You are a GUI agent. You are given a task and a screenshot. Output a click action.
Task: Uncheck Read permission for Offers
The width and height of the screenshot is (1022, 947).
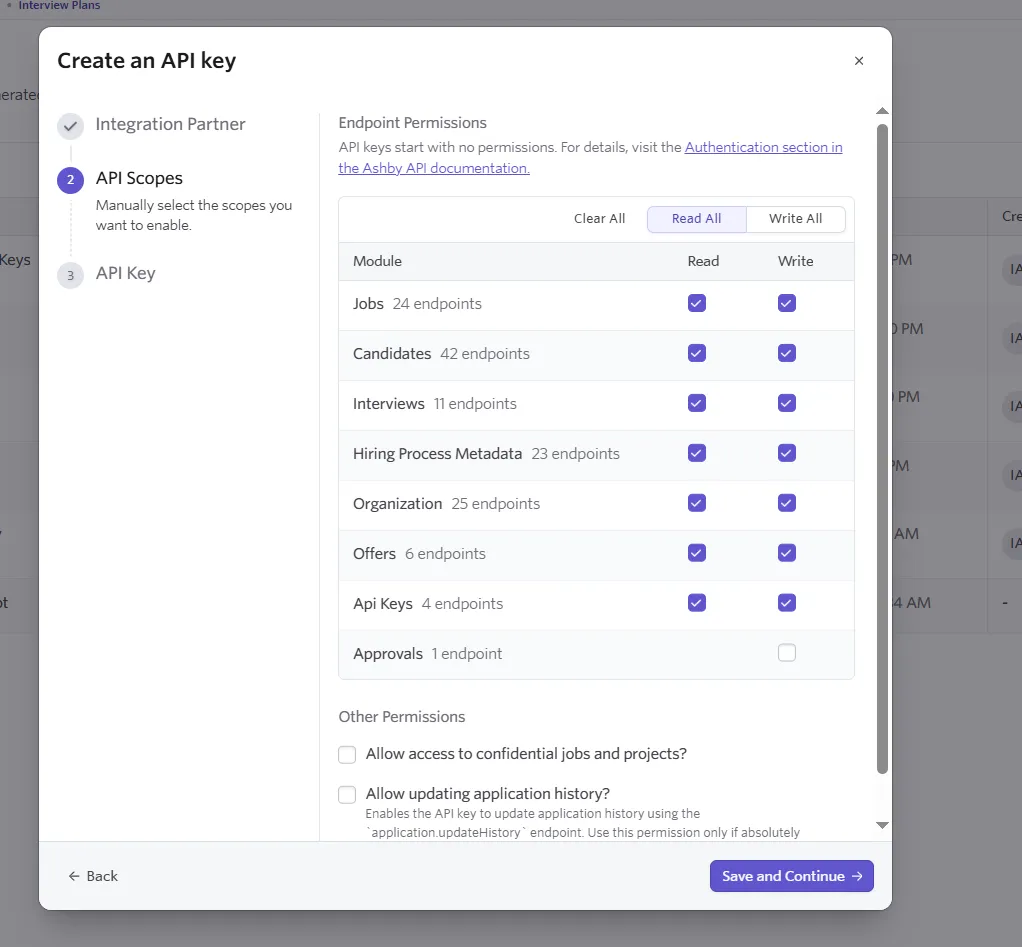coord(697,553)
